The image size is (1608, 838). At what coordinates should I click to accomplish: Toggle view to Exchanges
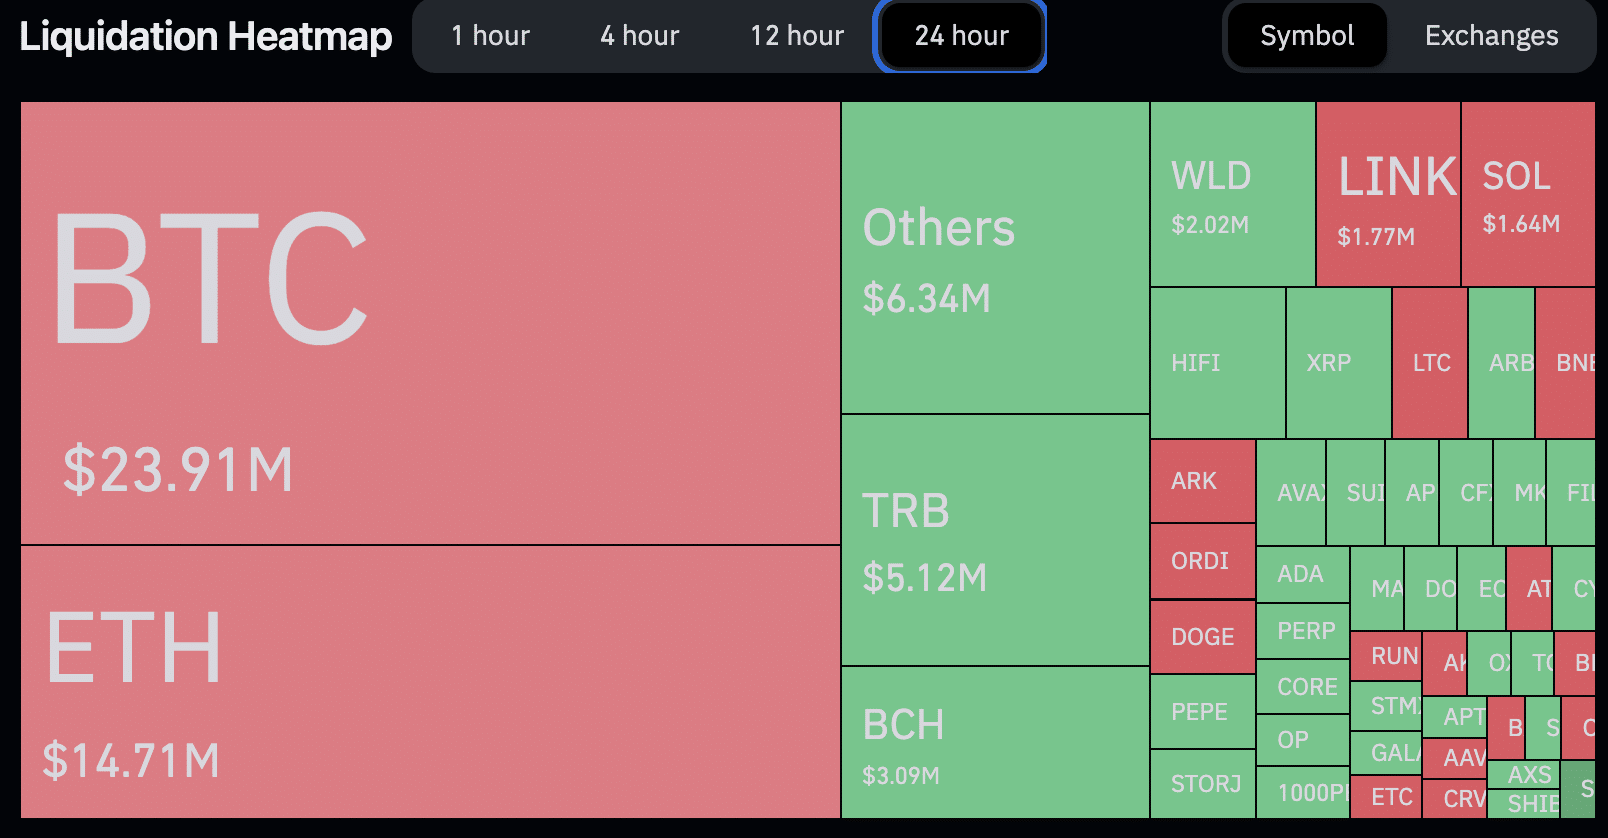(1491, 36)
